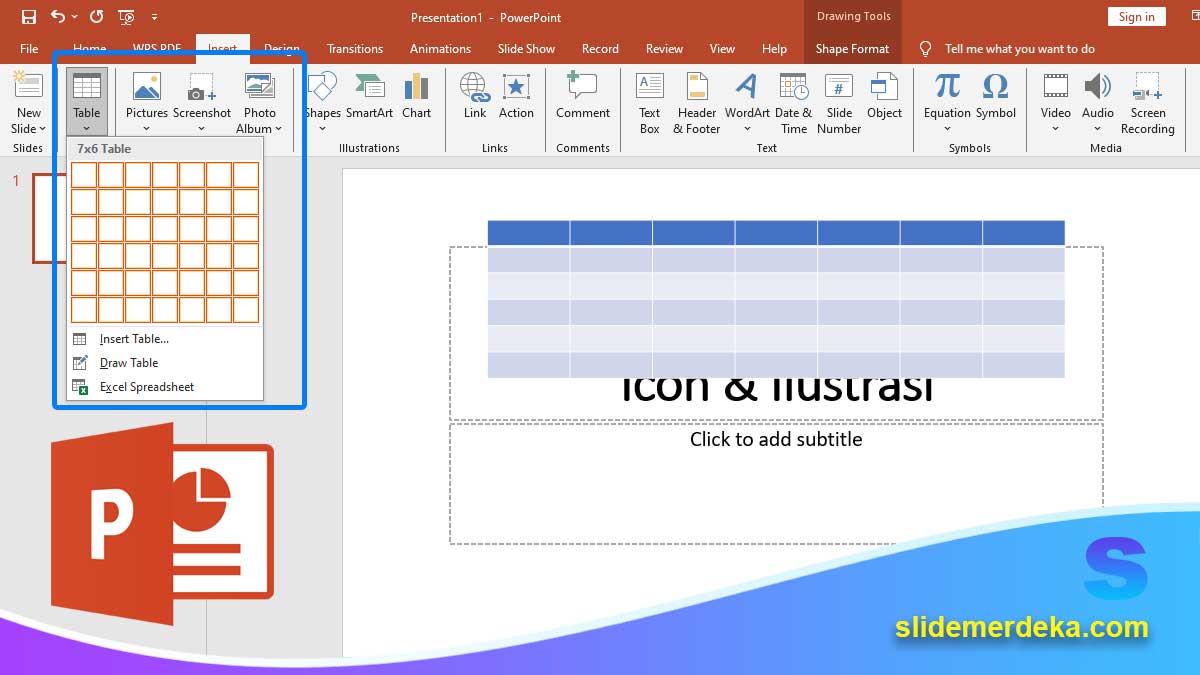Screen dimensions: 1200x675
Task: Open the WordArt gallery
Action: [x=747, y=101]
